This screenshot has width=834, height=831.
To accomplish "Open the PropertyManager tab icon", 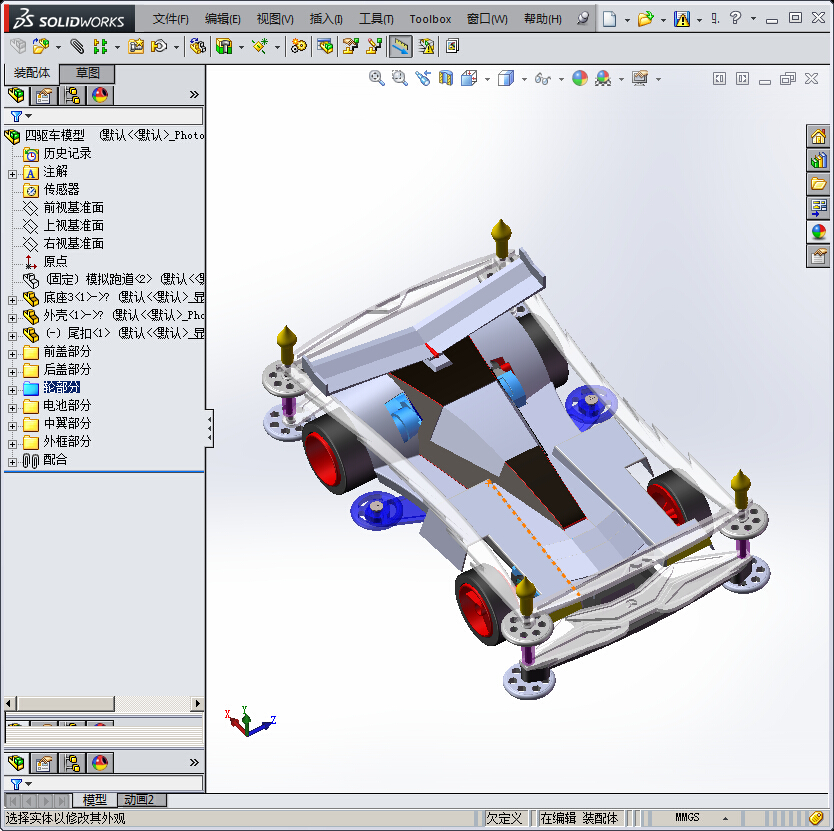I will tap(44, 96).
